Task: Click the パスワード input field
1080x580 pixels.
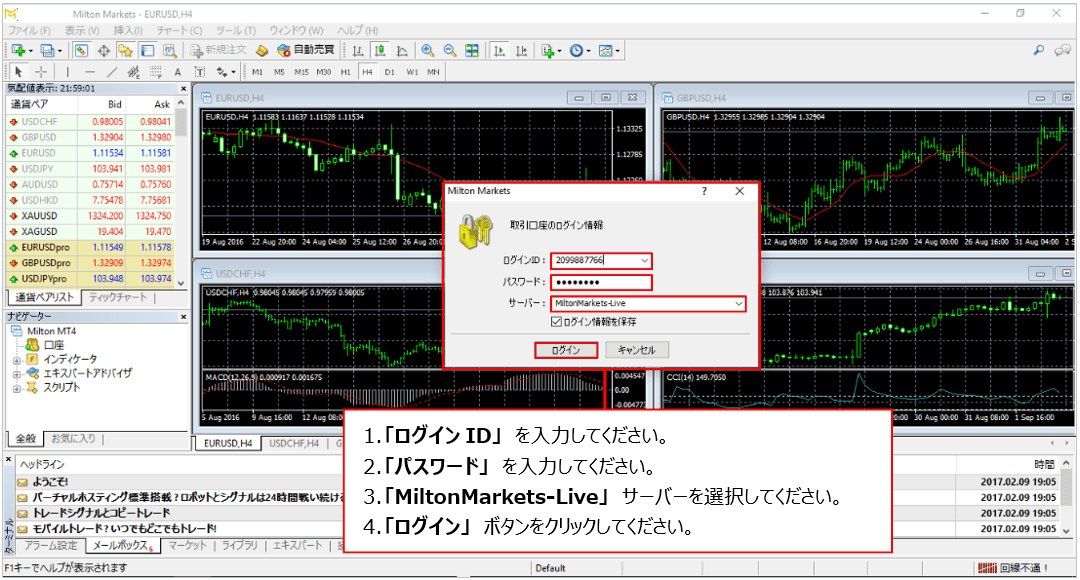Action: point(601,282)
